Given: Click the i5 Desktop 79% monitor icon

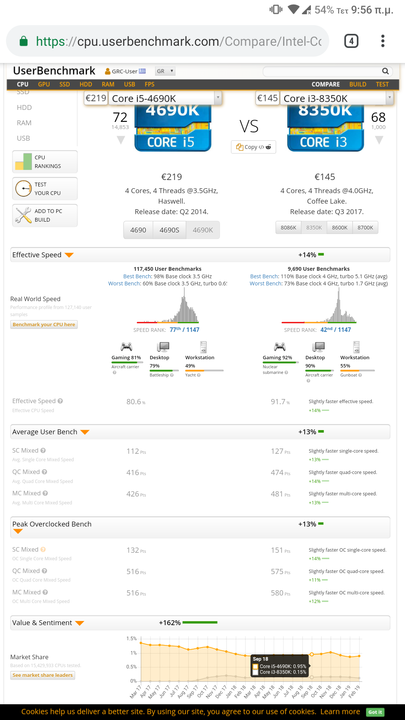Looking at the screenshot, I should [x=163, y=347].
